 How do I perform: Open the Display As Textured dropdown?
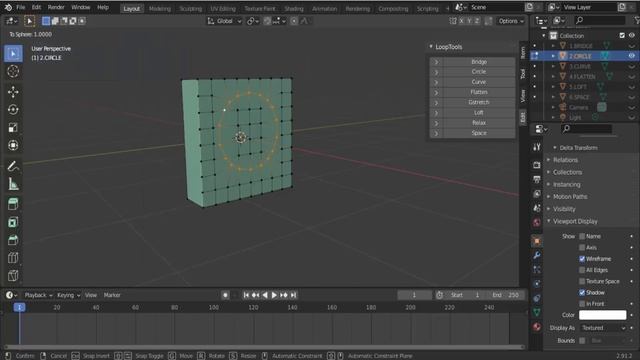coord(603,328)
